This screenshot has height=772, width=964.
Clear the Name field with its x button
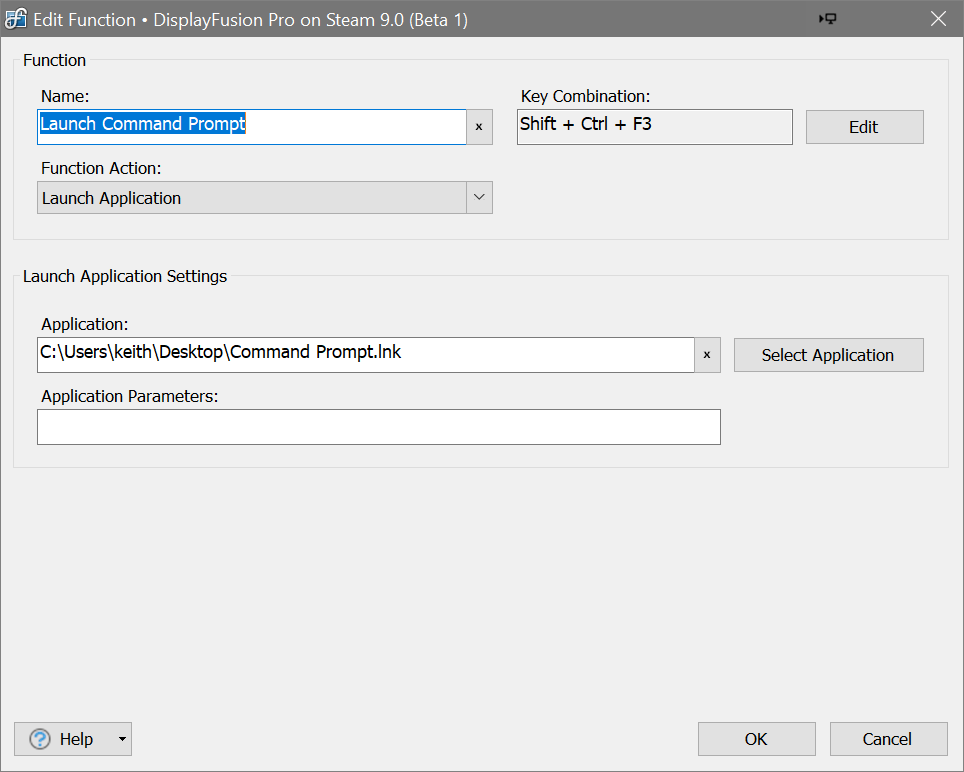coord(479,127)
